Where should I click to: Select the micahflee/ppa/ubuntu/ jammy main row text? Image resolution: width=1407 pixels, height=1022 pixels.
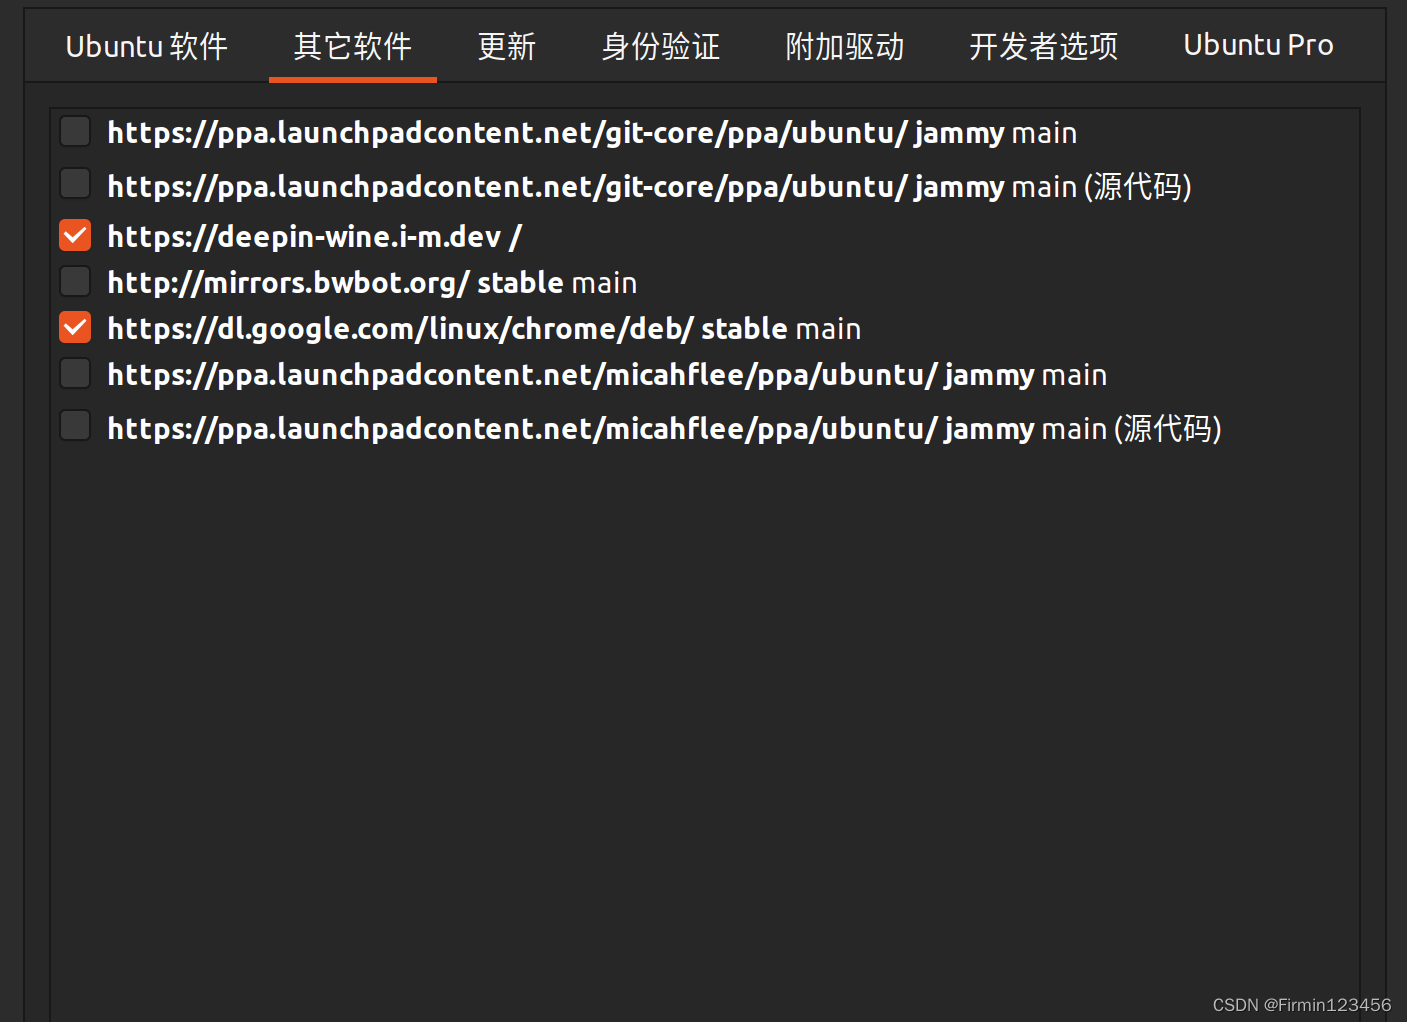(x=607, y=375)
